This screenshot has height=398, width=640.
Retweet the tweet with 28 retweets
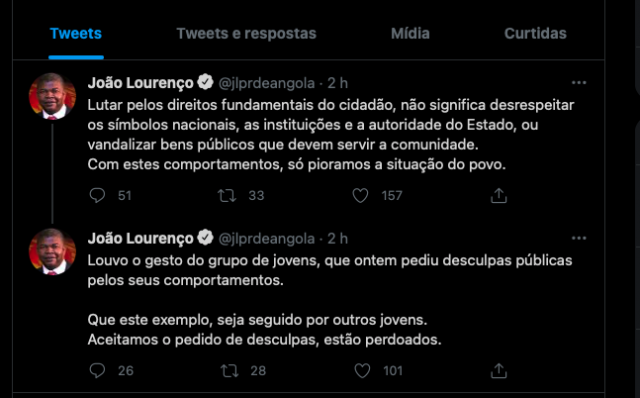229,370
